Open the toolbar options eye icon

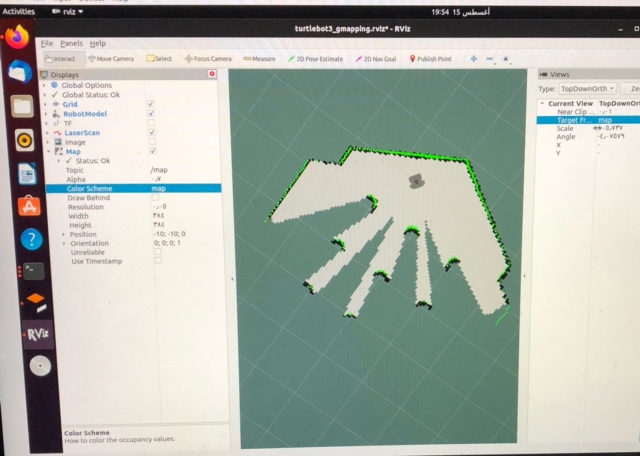[x=506, y=59]
